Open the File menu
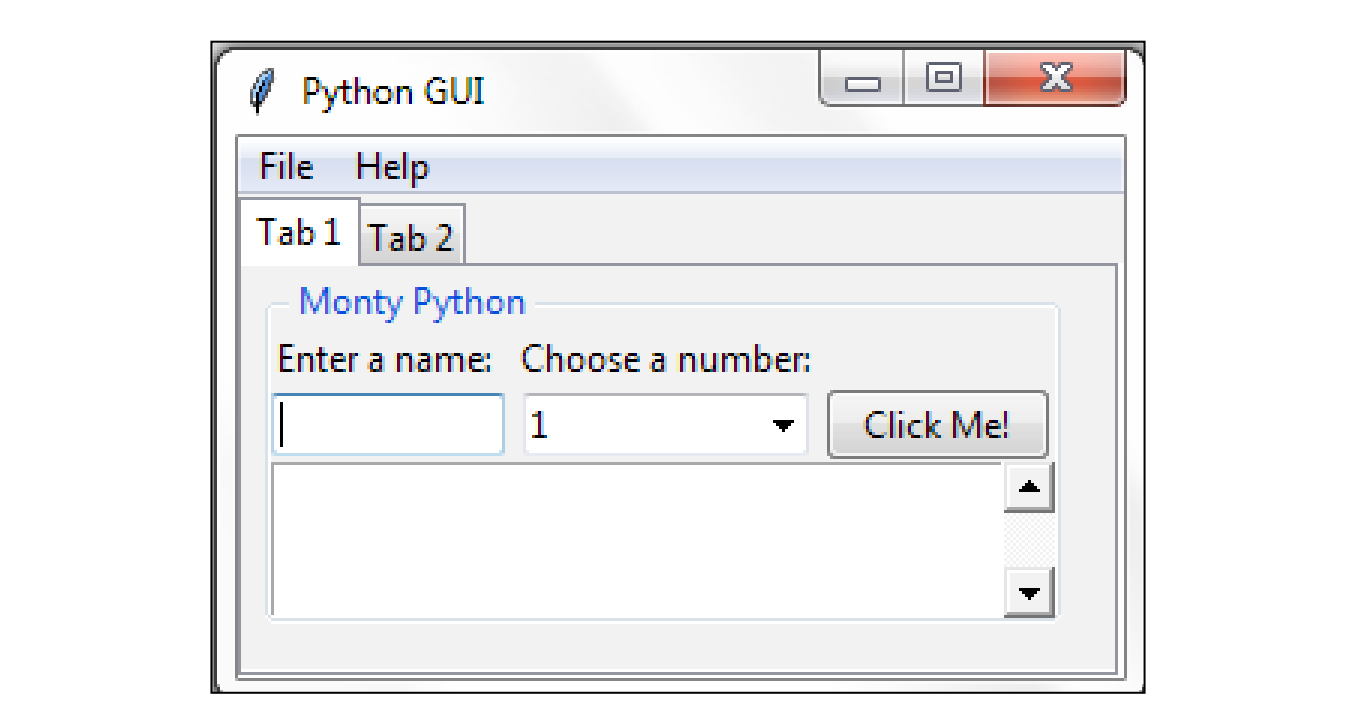 (285, 167)
